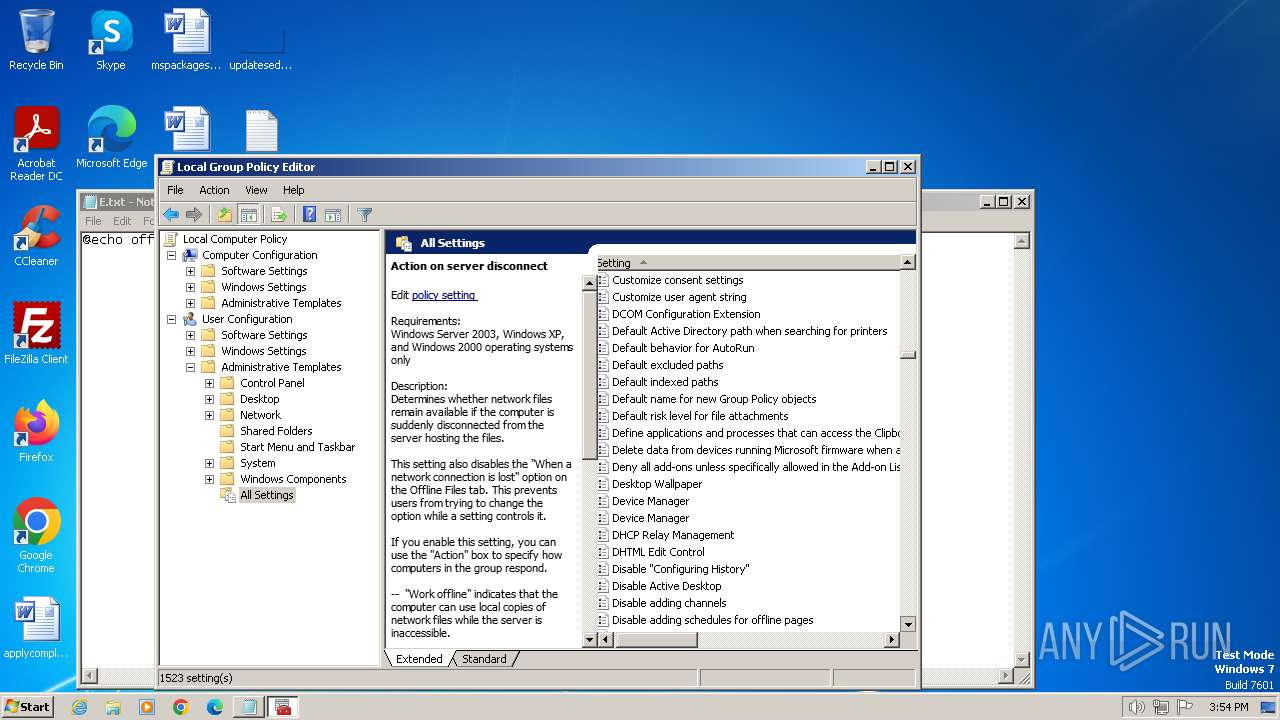This screenshot has width=1280, height=720.
Task: Expand Software Settings under Computer Configuration
Action: coord(190,271)
